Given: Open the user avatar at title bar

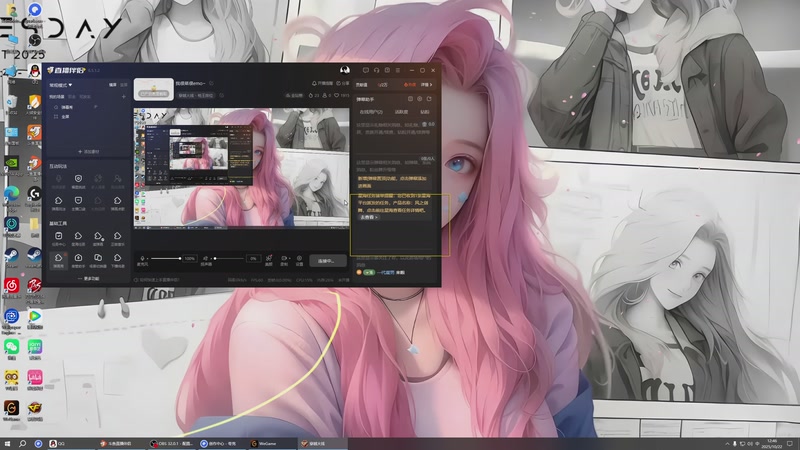Looking at the screenshot, I should click(345, 70).
